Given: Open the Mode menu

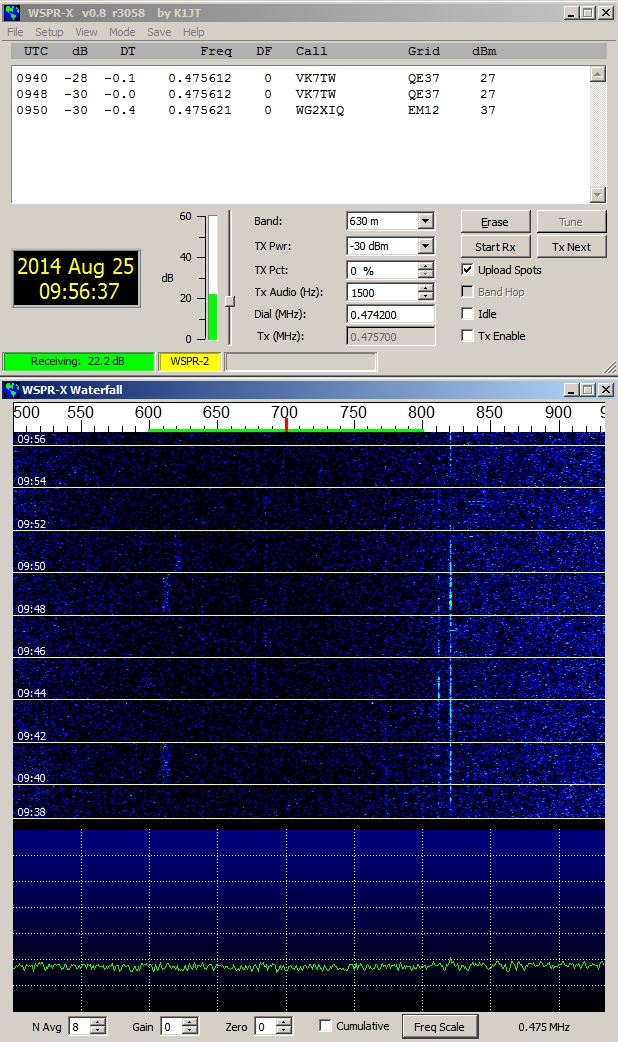Looking at the screenshot, I should (x=122, y=32).
